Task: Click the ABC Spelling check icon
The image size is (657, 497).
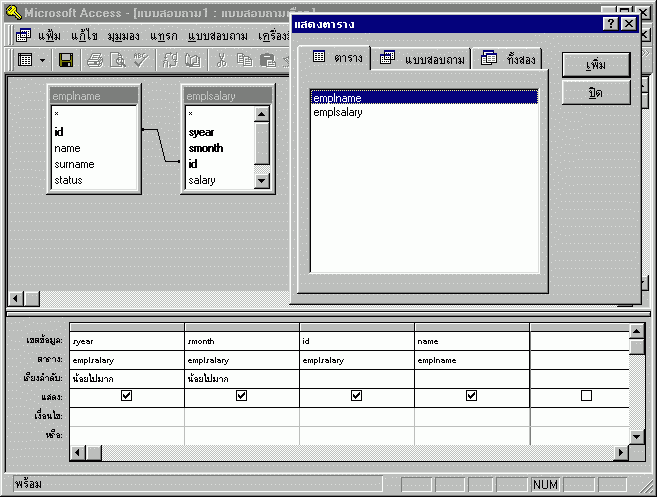Action: (x=139, y=60)
